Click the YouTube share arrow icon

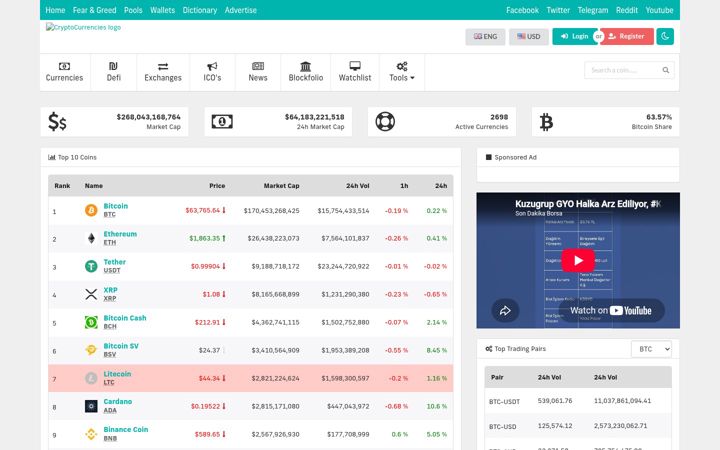coord(505,310)
